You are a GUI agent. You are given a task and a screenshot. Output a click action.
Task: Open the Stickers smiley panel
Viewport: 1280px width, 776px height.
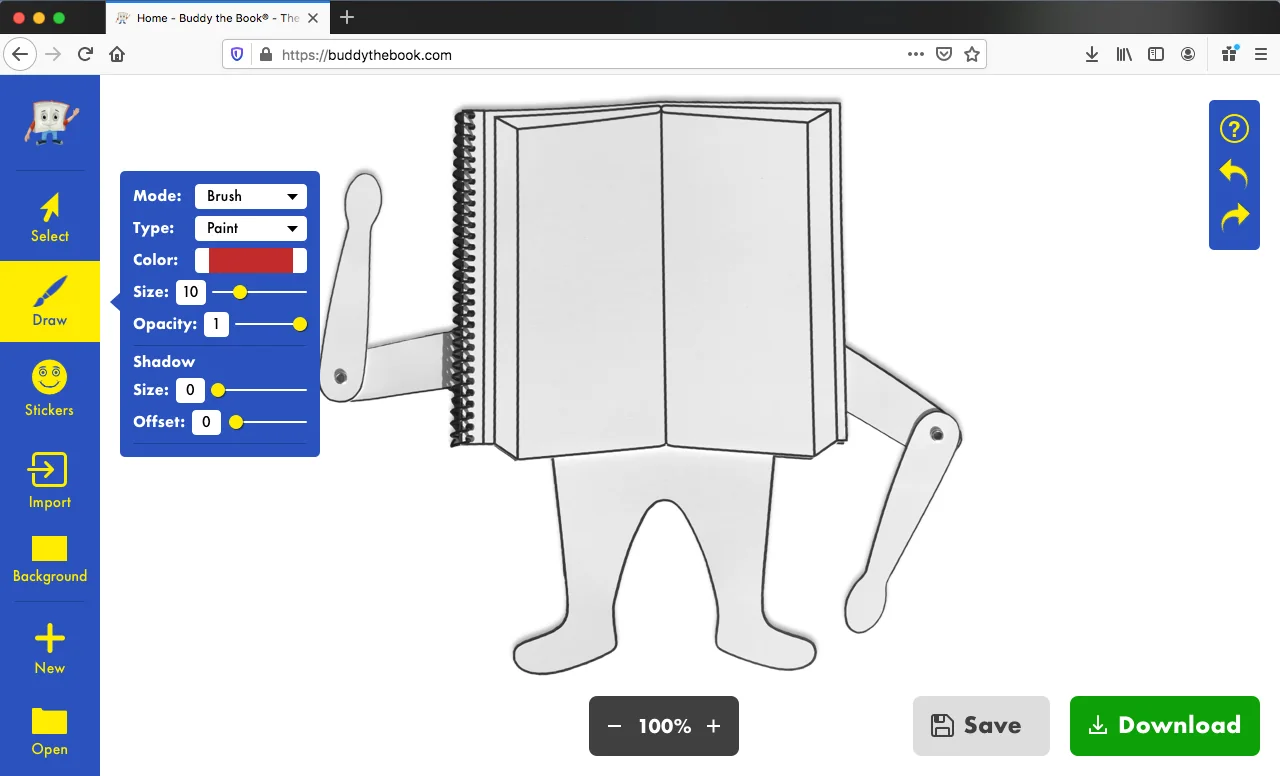[x=50, y=388]
